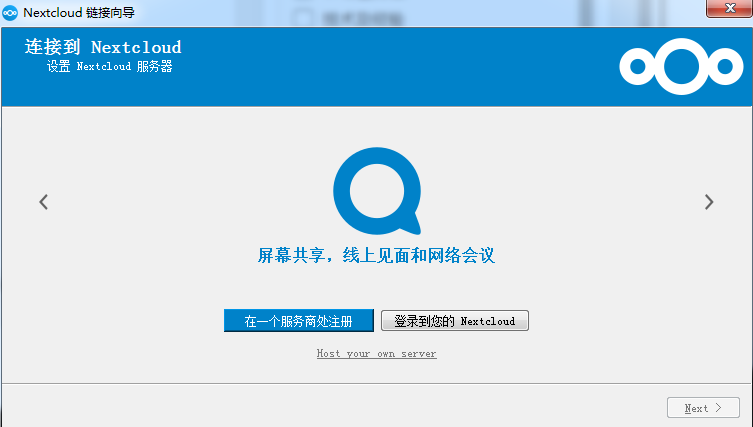
Task: Click the 设置 Nextcloud 服务器 subtitle
Action: pos(109,66)
